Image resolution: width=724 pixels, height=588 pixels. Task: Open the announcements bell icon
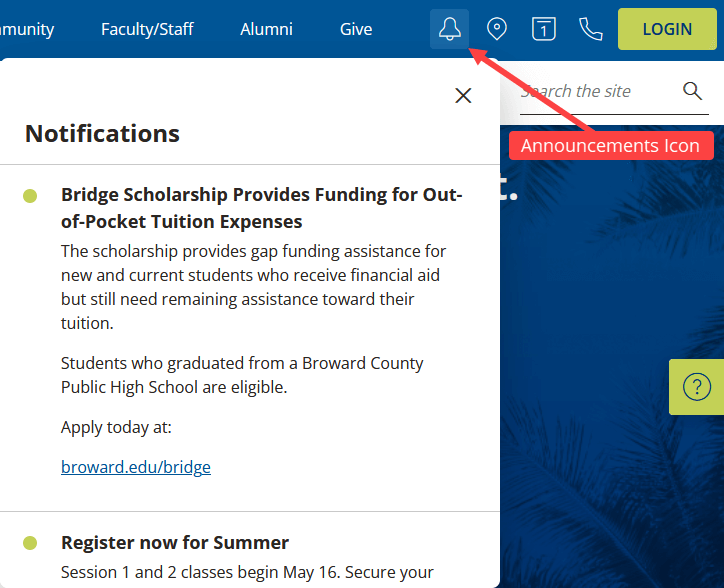point(449,29)
